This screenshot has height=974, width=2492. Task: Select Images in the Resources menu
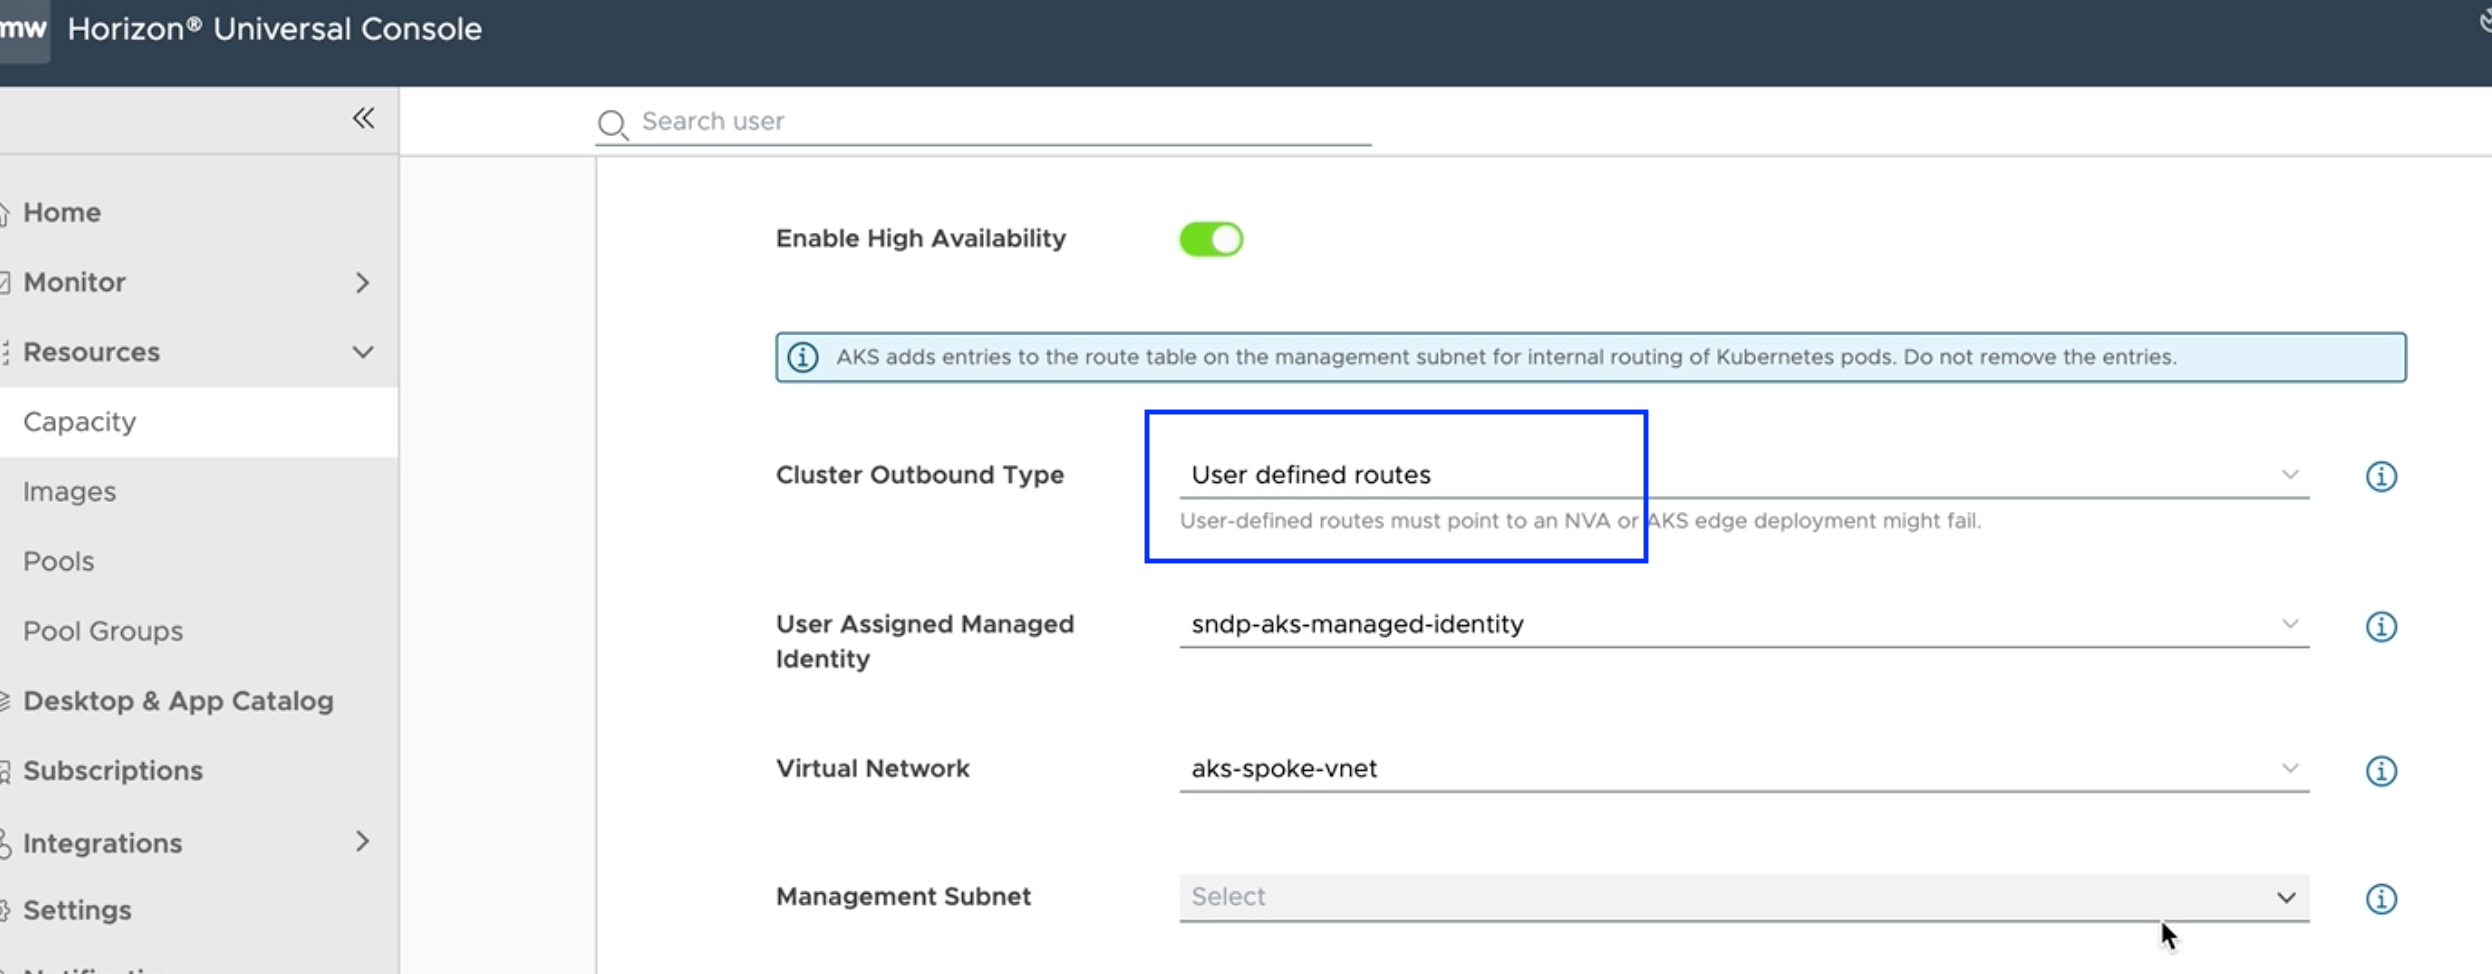(x=69, y=491)
